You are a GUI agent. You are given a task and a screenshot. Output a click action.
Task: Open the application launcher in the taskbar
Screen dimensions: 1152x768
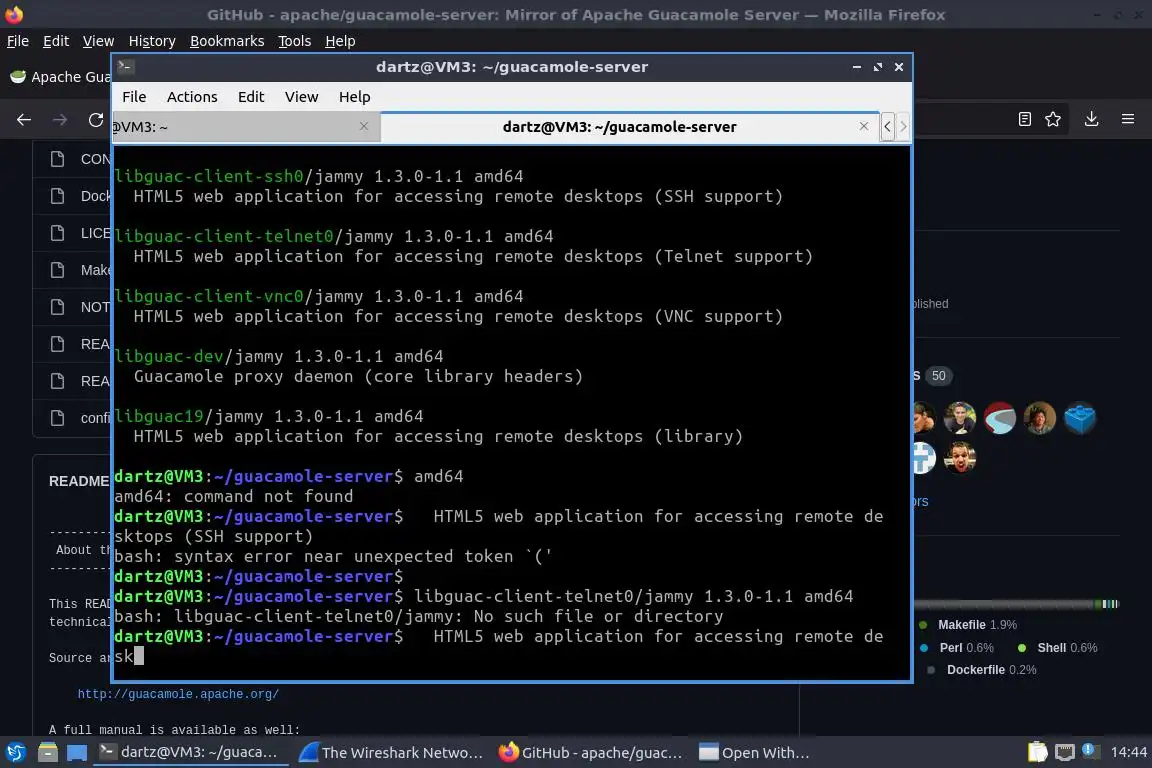pyautogui.click(x=15, y=753)
